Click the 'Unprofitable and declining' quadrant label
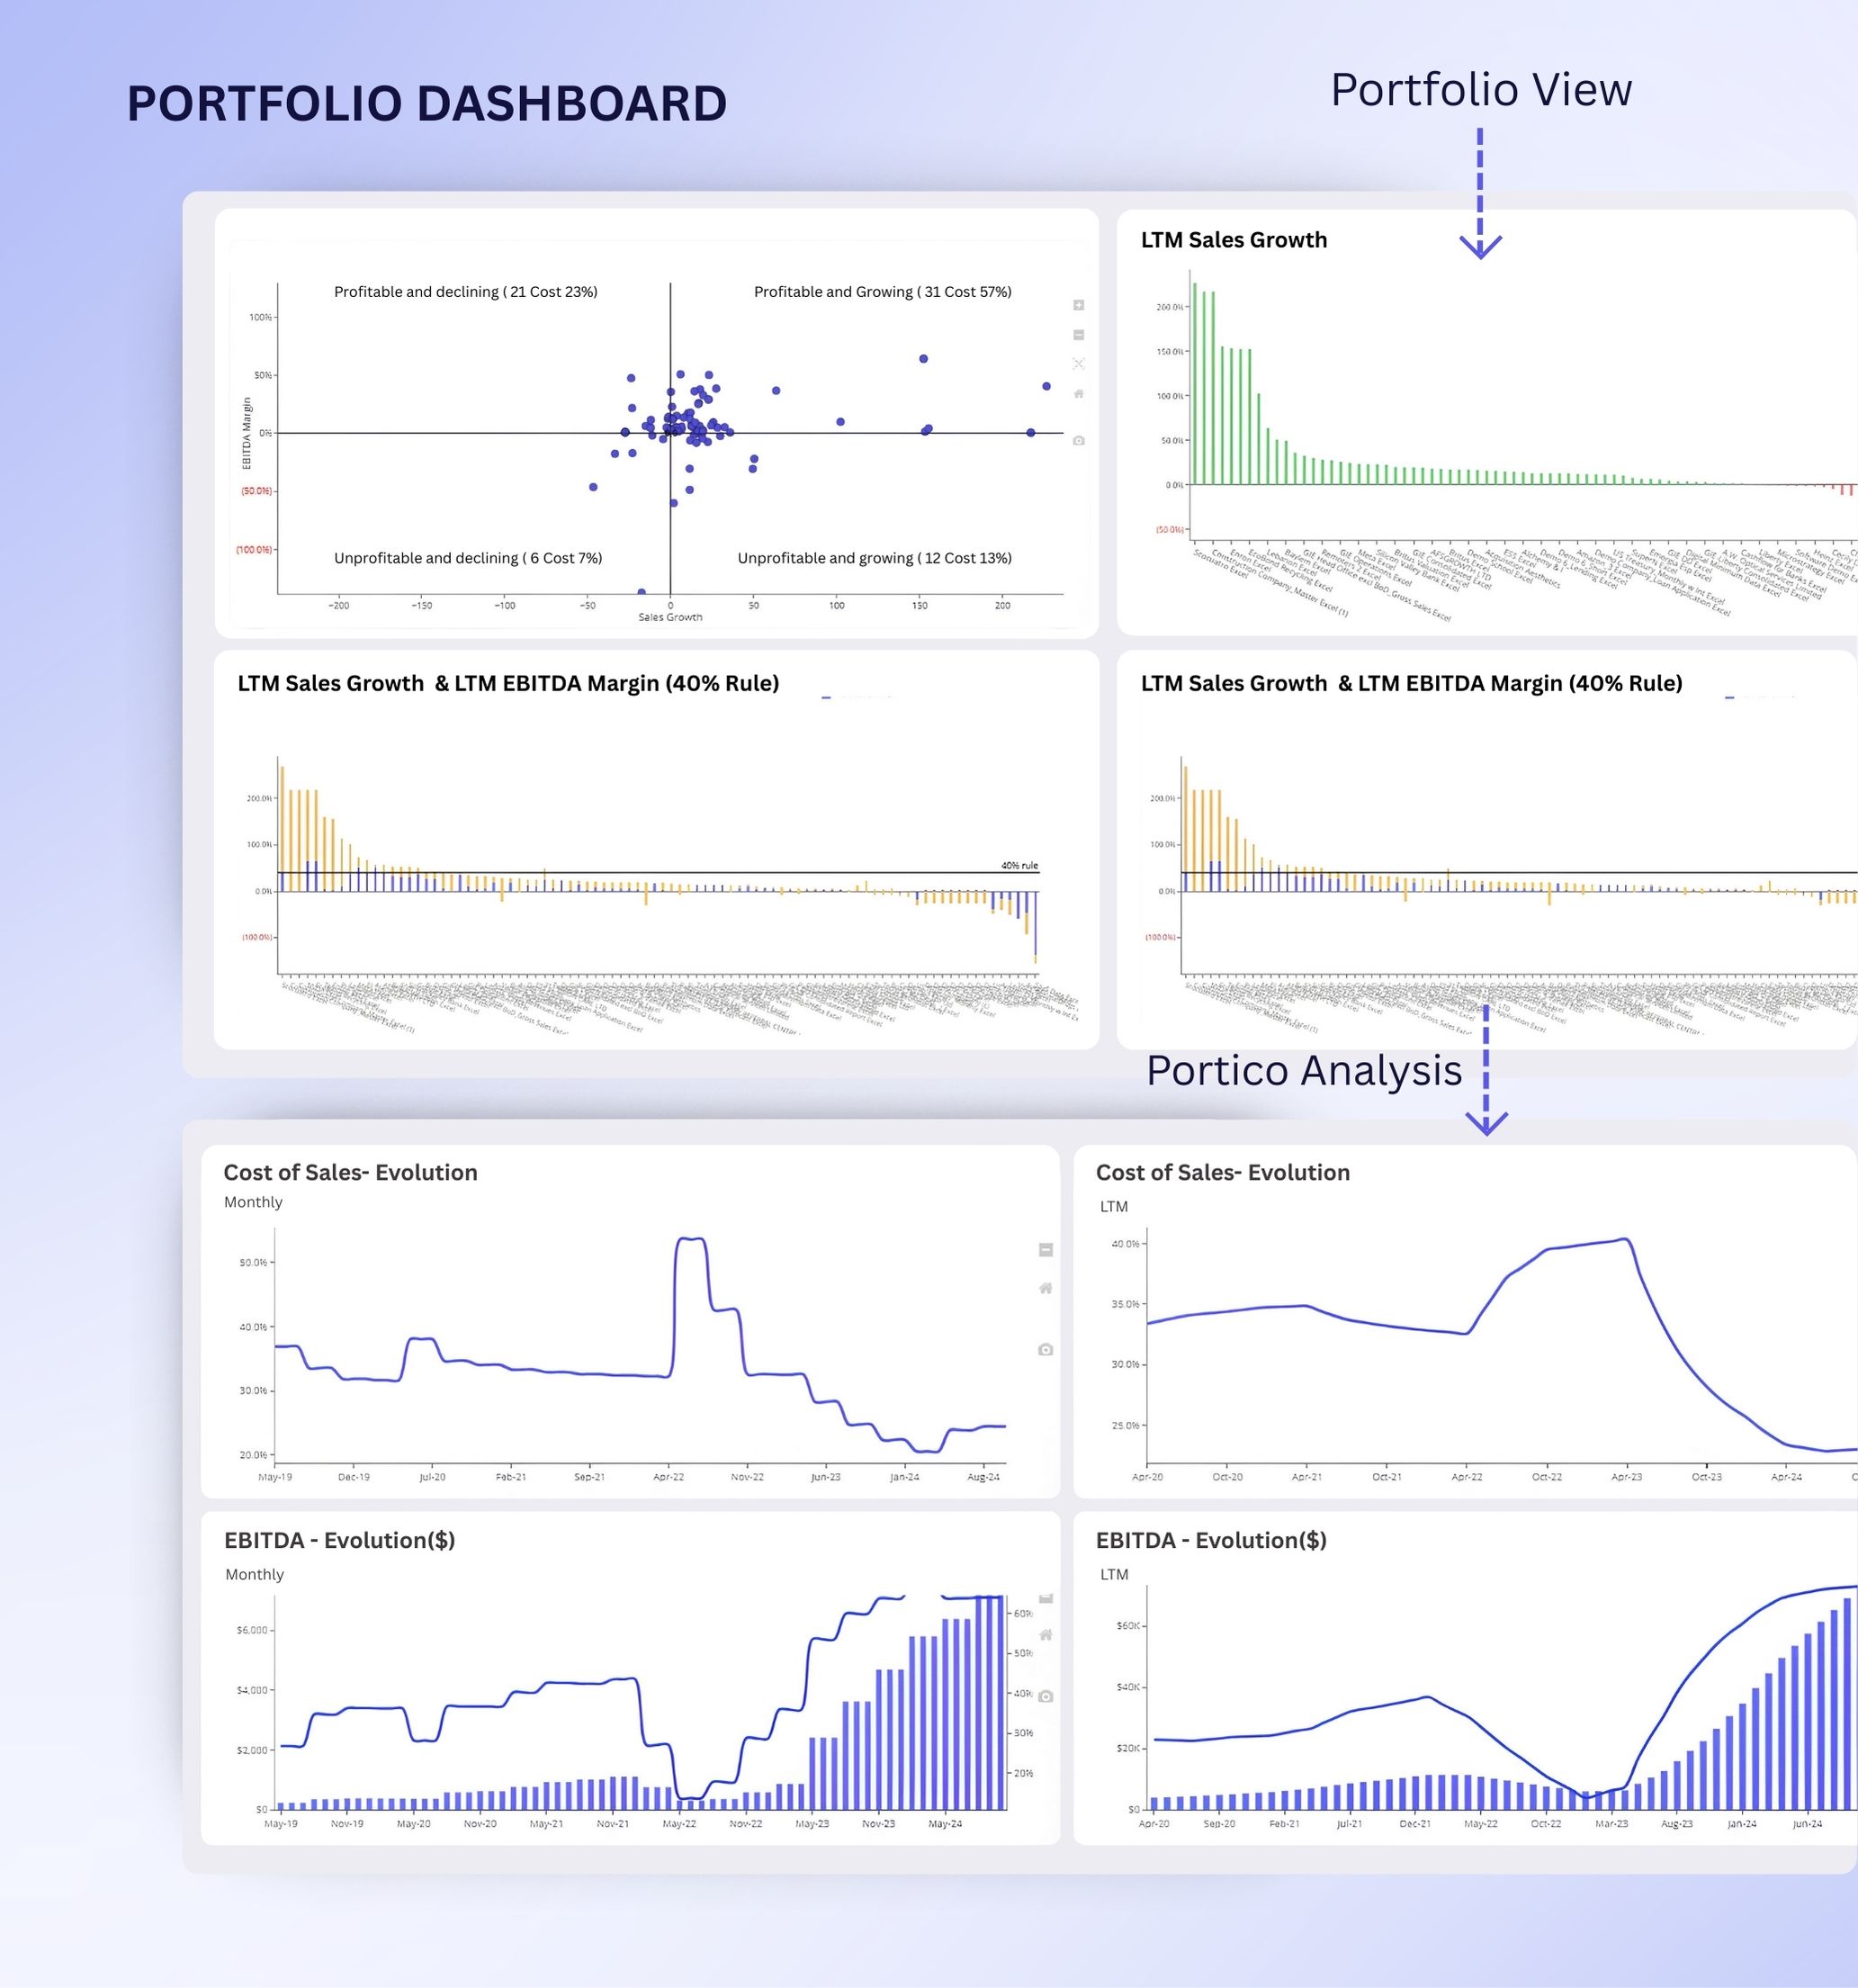 pyautogui.click(x=467, y=558)
